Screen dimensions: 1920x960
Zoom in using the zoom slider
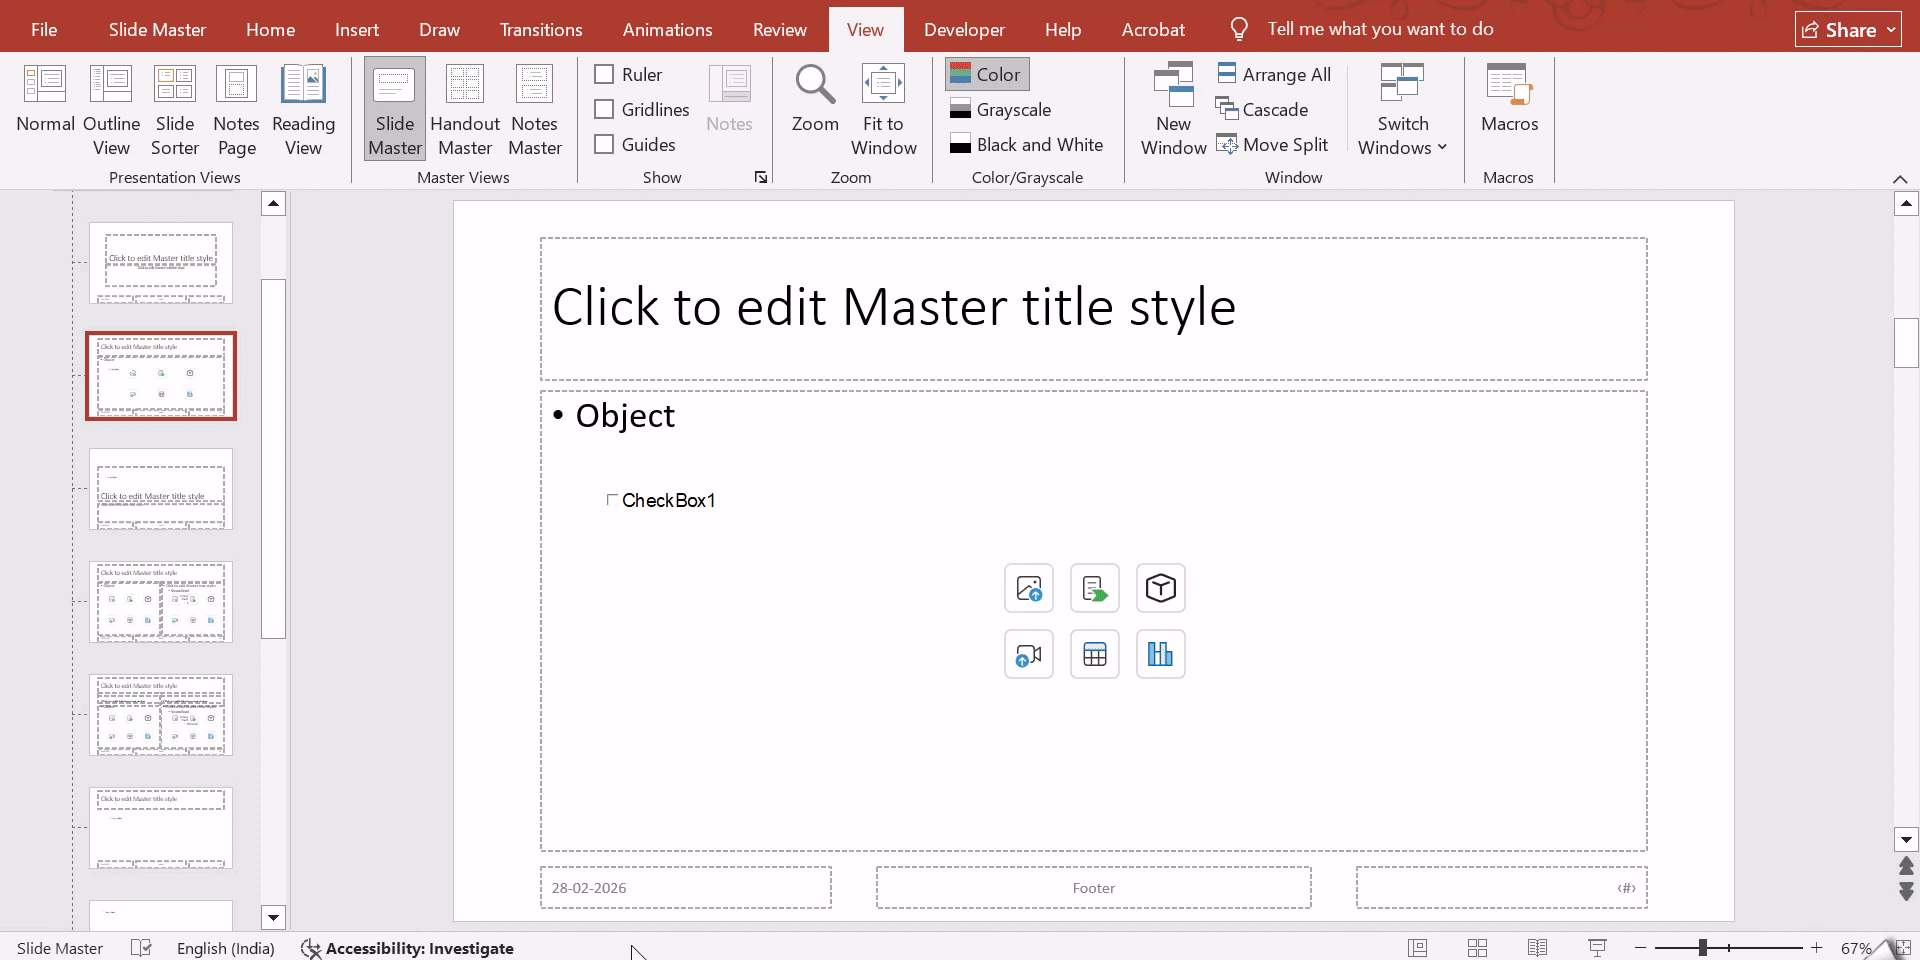[x=1817, y=948]
